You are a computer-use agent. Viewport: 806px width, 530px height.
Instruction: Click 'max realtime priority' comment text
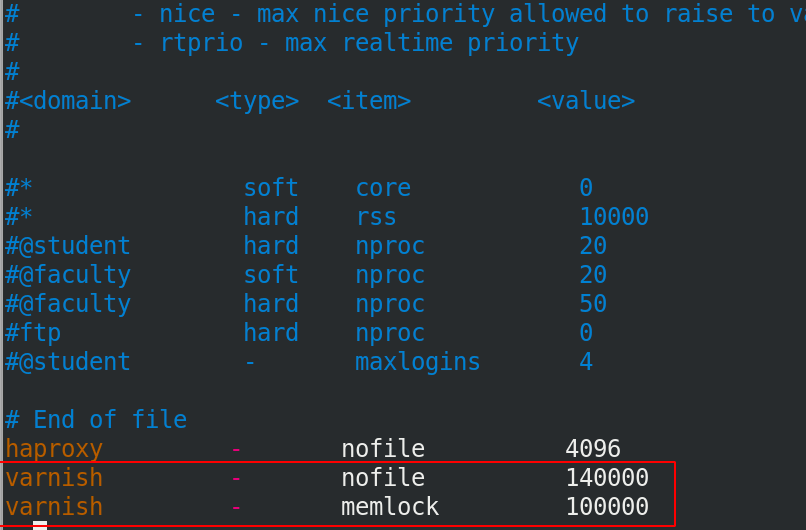point(432,43)
